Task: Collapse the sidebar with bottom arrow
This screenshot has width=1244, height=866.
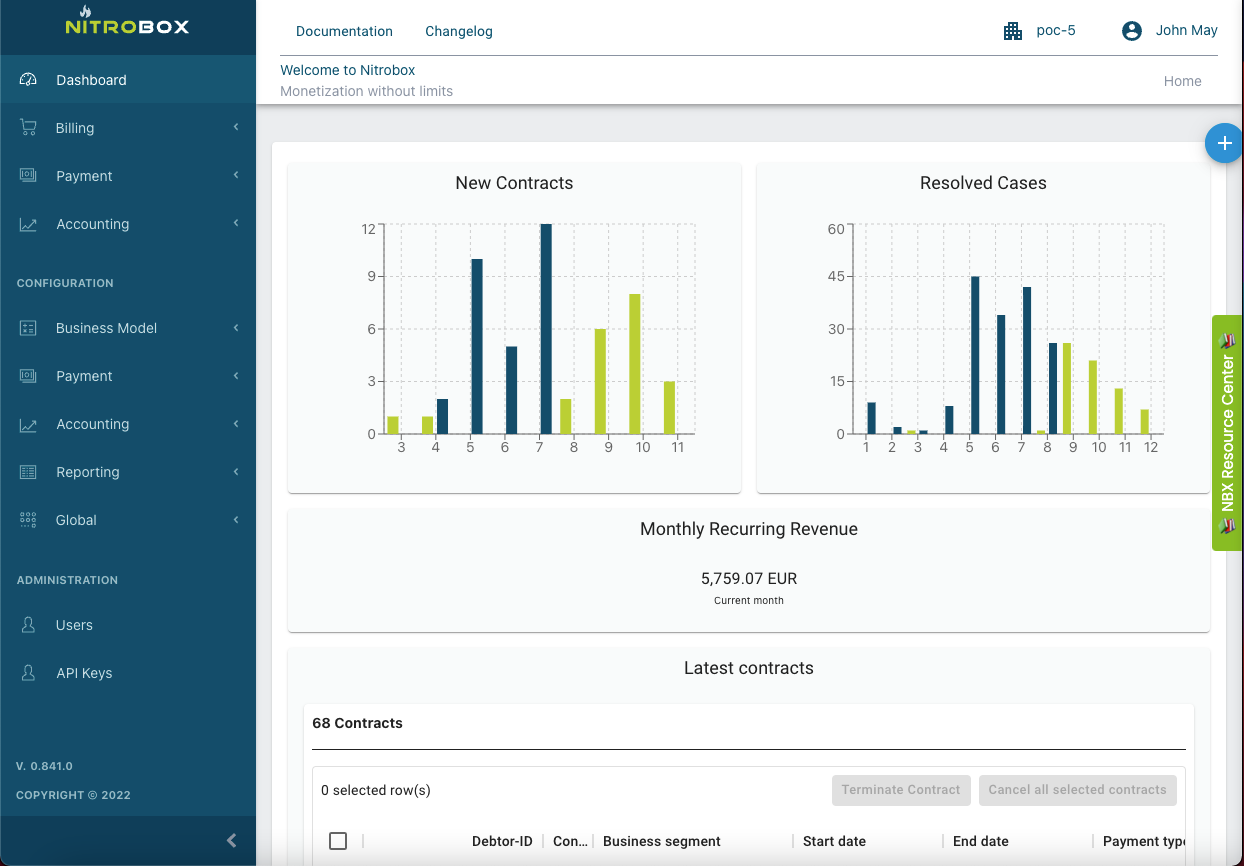Action: 231,840
